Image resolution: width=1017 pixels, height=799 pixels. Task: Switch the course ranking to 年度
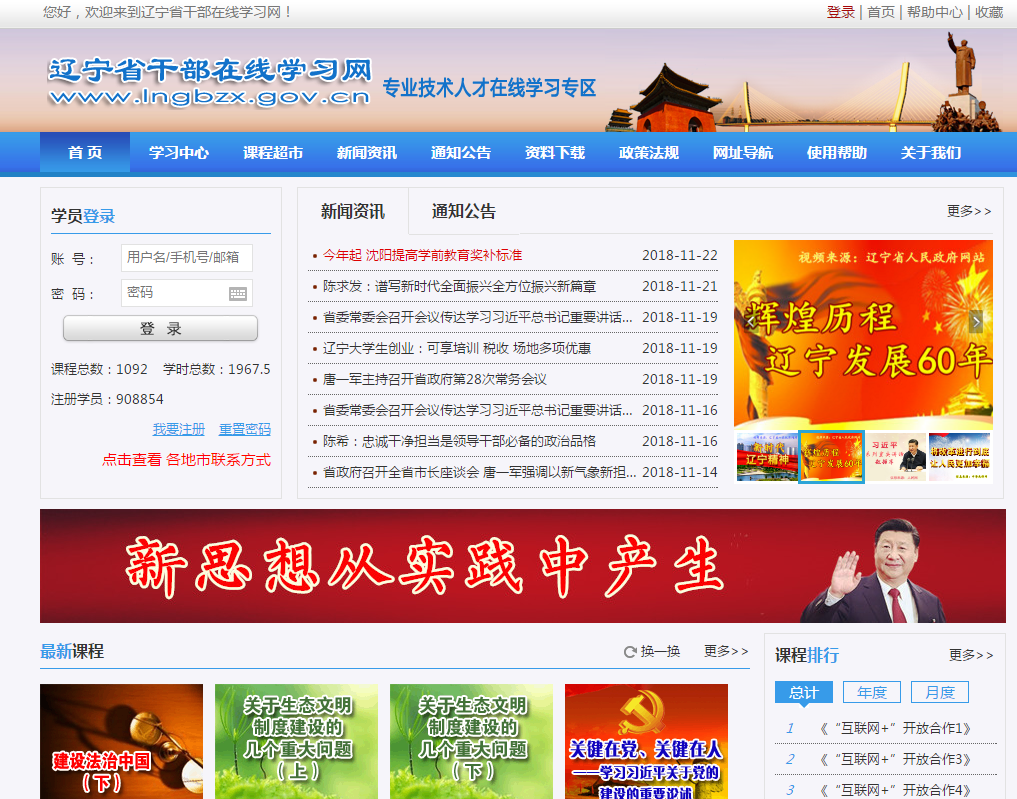click(x=871, y=692)
